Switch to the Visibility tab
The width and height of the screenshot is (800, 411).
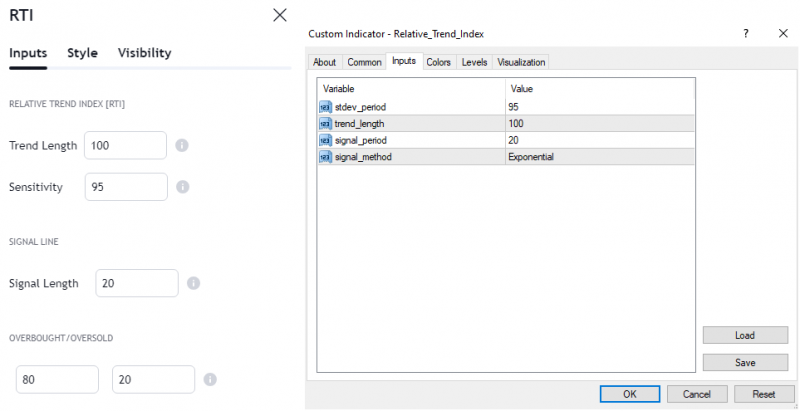[x=144, y=53]
